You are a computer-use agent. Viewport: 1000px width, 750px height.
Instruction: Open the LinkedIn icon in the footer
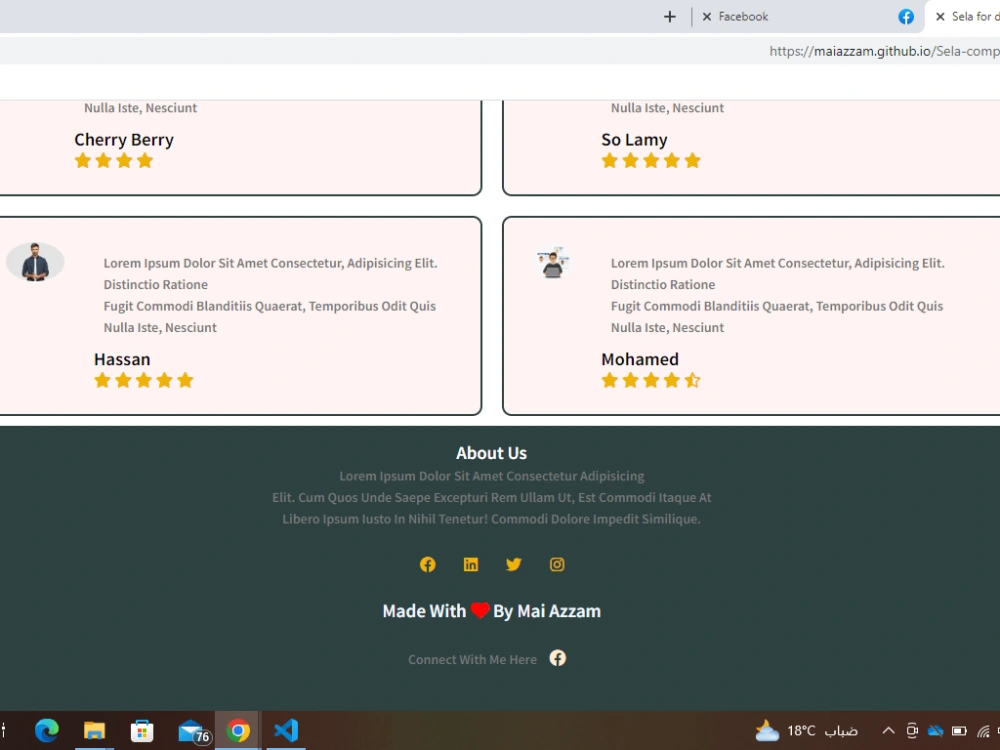pyautogui.click(x=471, y=564)
